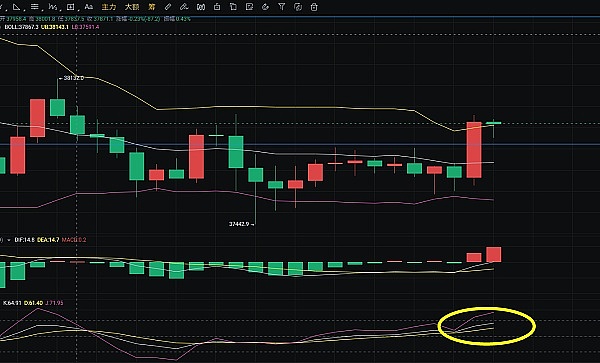
Task: Click the KDJ D 61.40 label
Action: (x=33, y=303)
